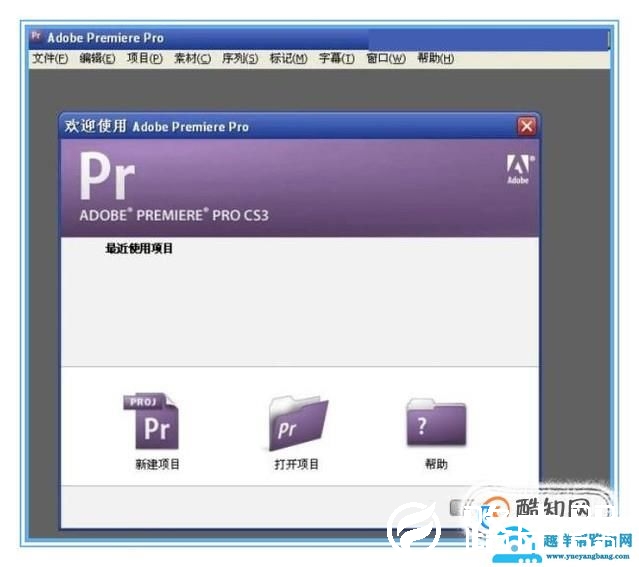Open the 标记(M) menu
Viewport: 639px width, 567px height.
(289, 58)
